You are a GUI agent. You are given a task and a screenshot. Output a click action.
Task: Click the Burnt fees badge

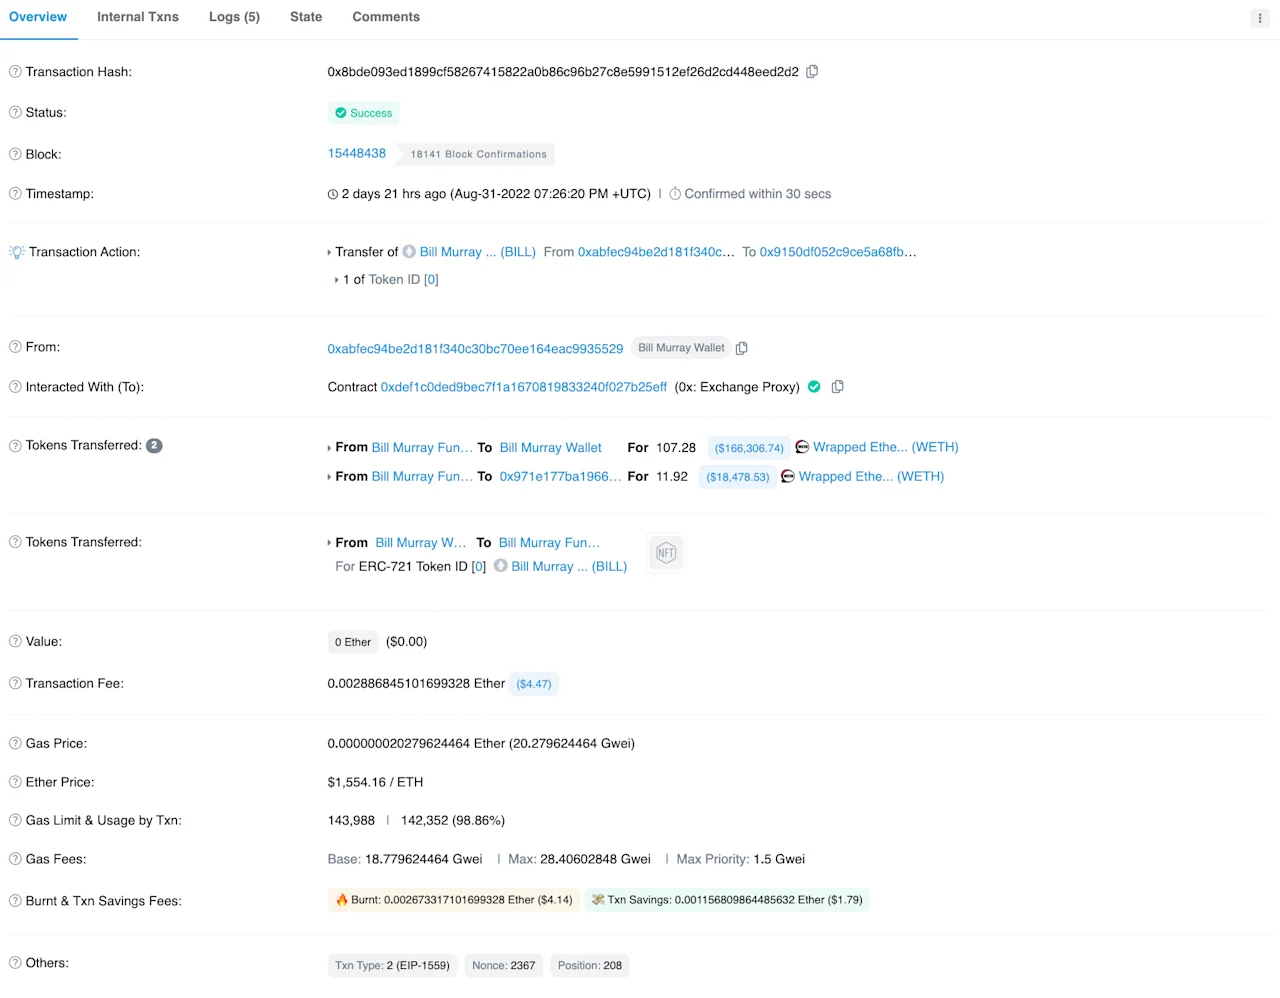454,900
